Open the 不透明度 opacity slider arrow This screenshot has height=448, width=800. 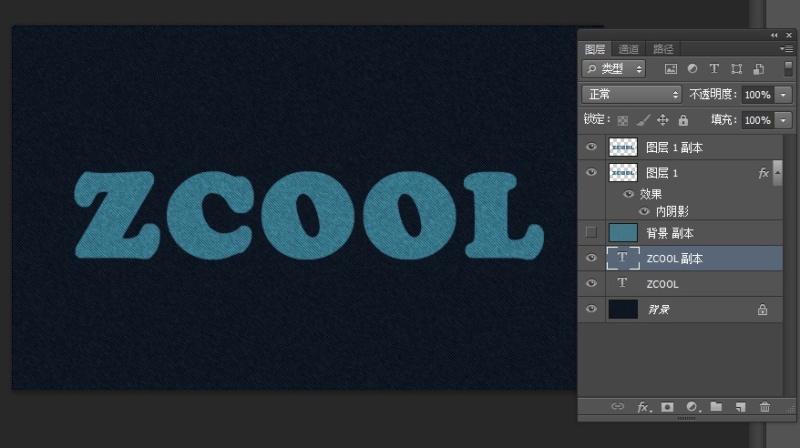pyautogui.click(x=783, y=95)
